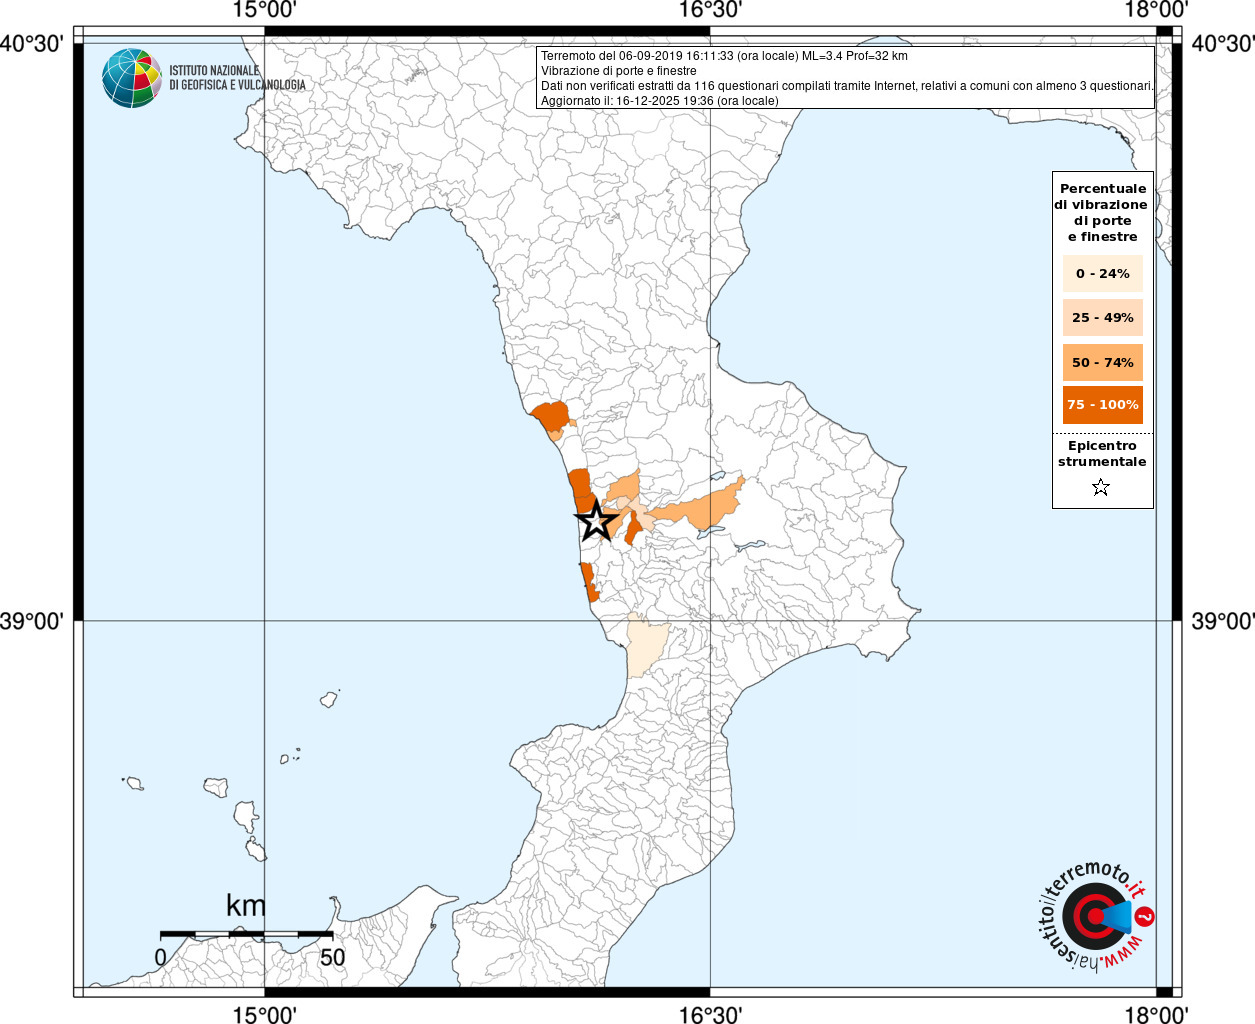
Task: Click the long light-orange municipality east of epicenter
Action: [x=700, y=507]
